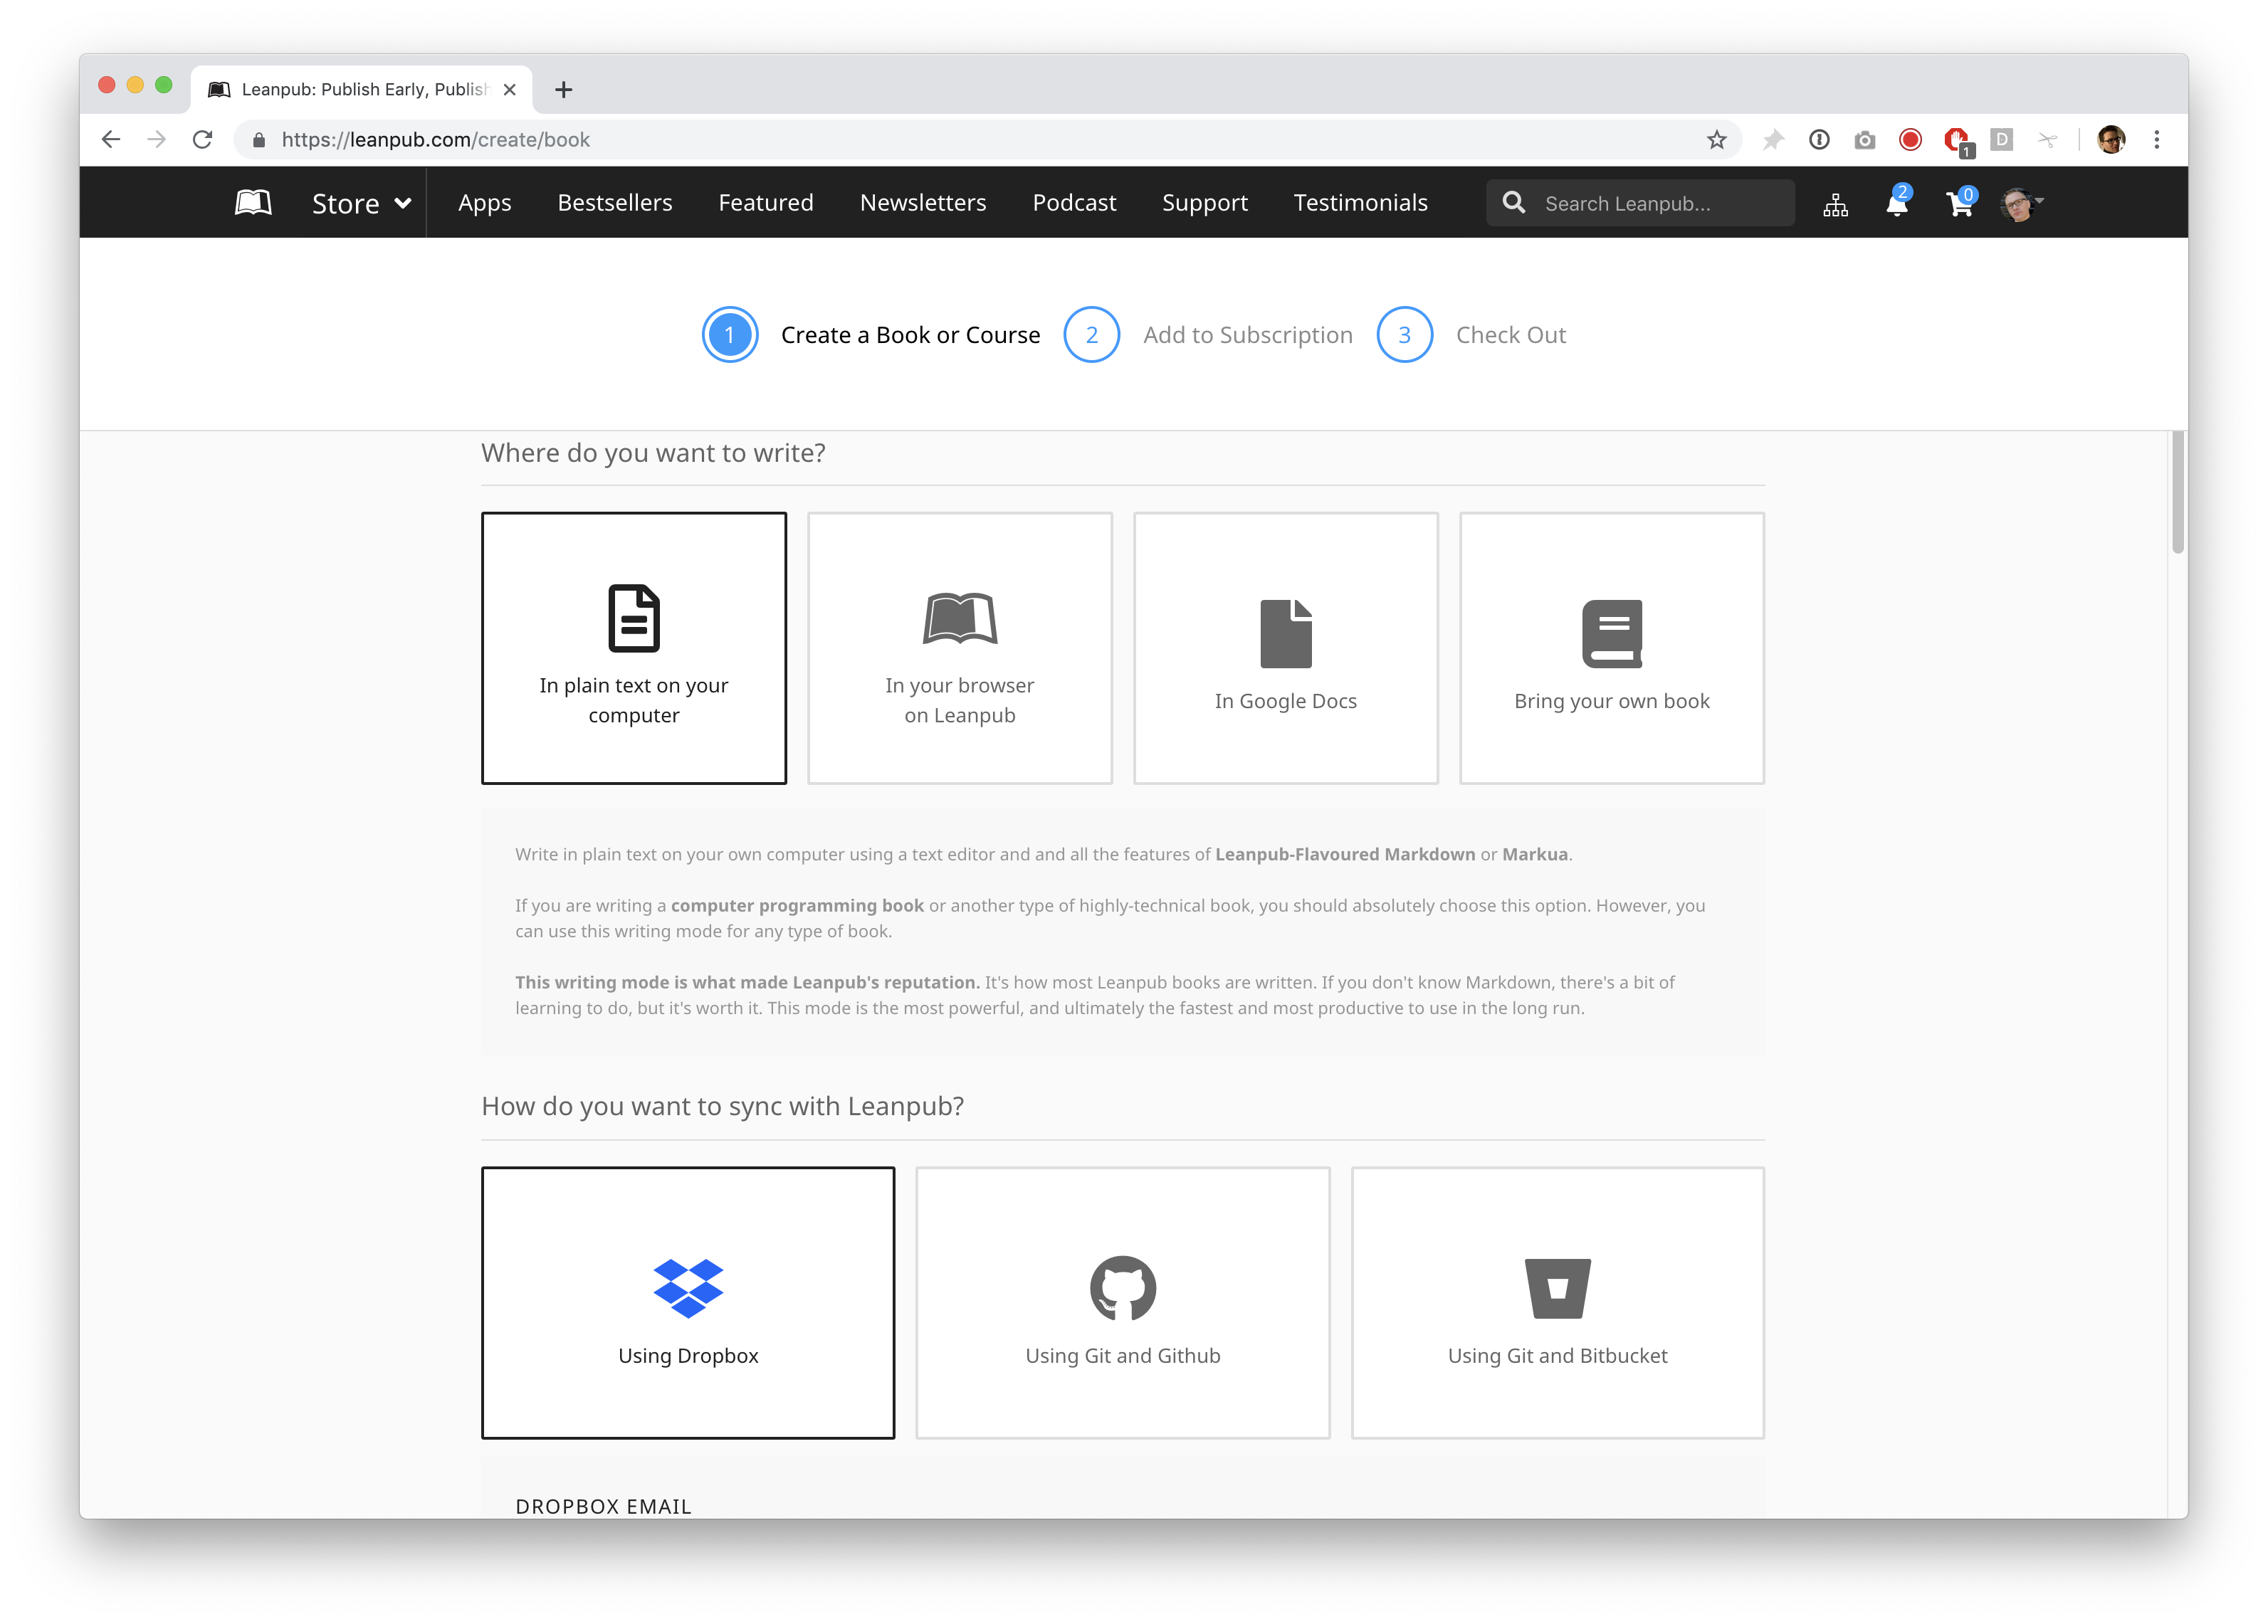2268x1624 pixels.
Task: Click the Check Out step label
Action: (1510, 335)
